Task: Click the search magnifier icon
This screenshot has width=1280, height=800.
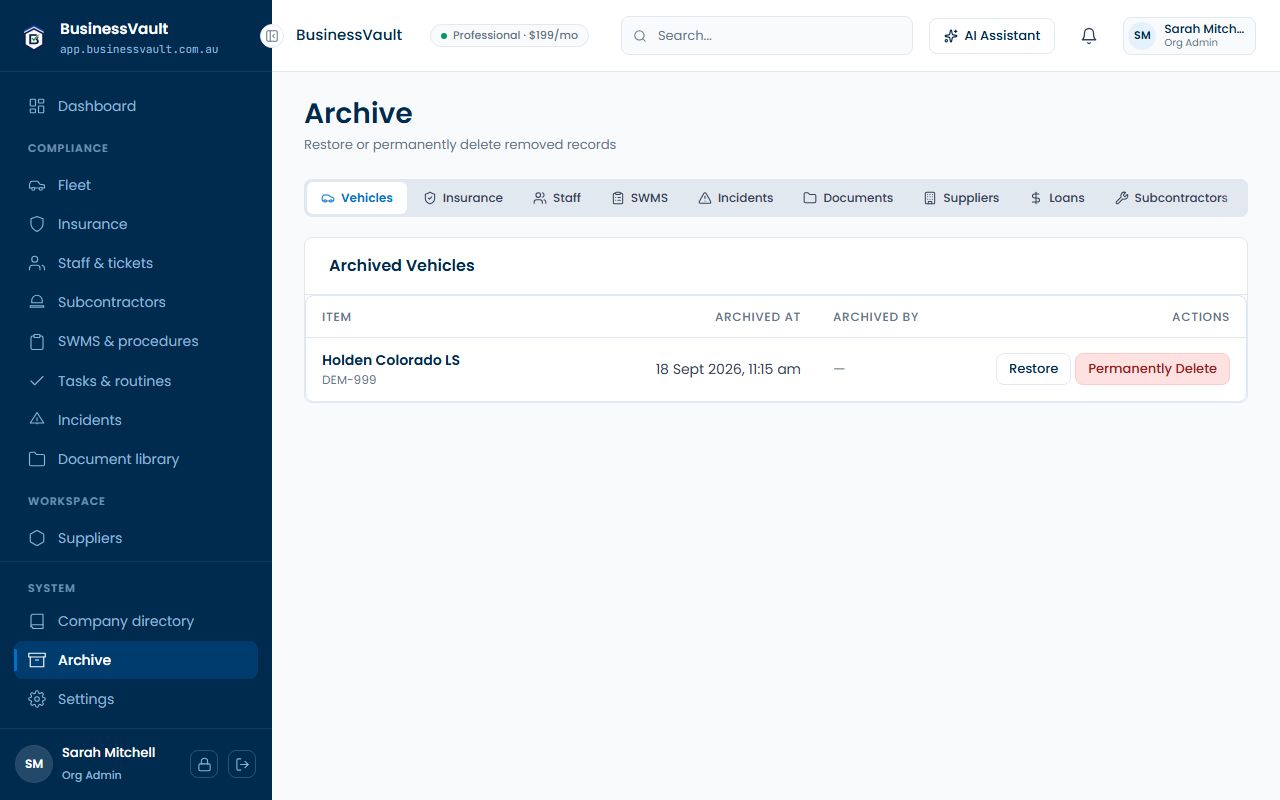Action: tap(640, 36)
